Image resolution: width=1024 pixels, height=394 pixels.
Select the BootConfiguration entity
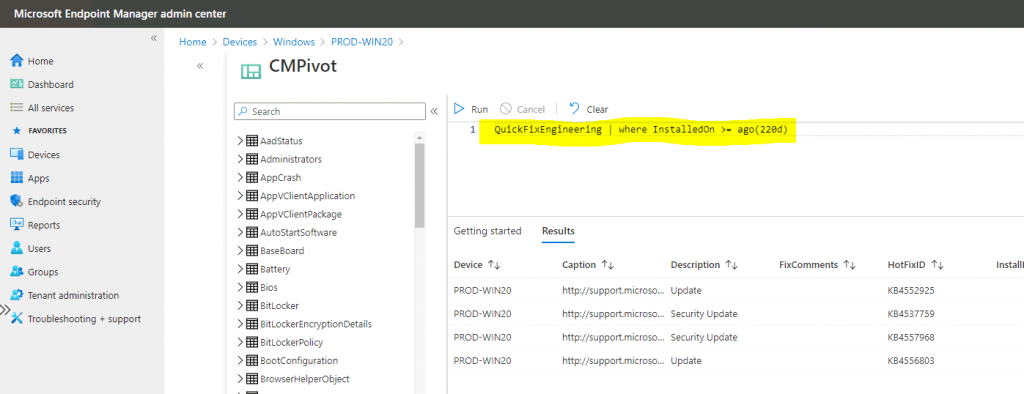[x=299, y=360]
